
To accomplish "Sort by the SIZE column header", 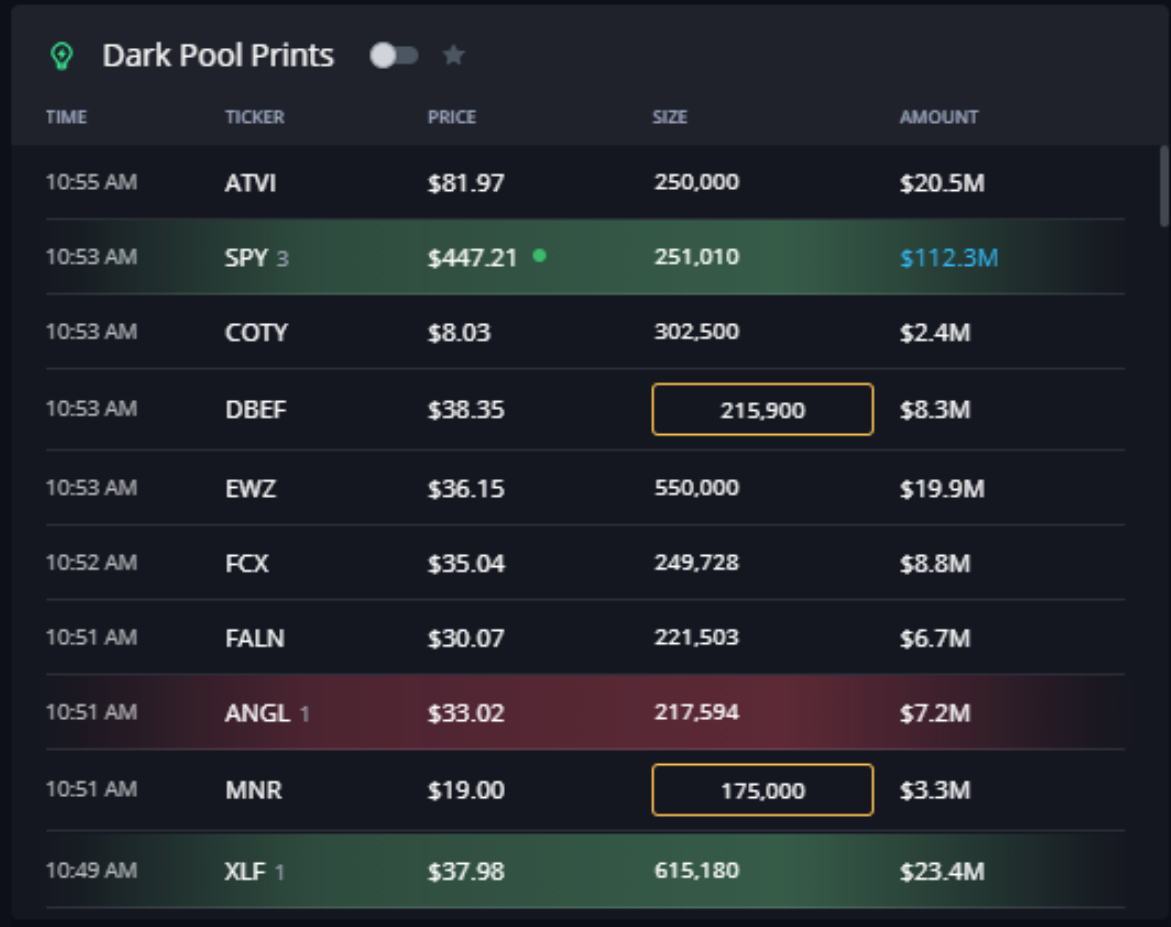I will 670,117.
